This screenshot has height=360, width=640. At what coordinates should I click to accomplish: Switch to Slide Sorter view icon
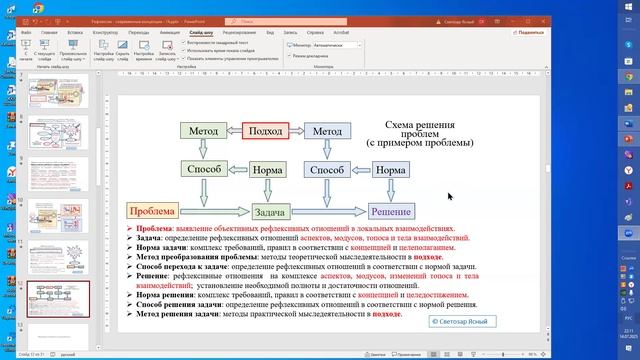click(447, 355)
